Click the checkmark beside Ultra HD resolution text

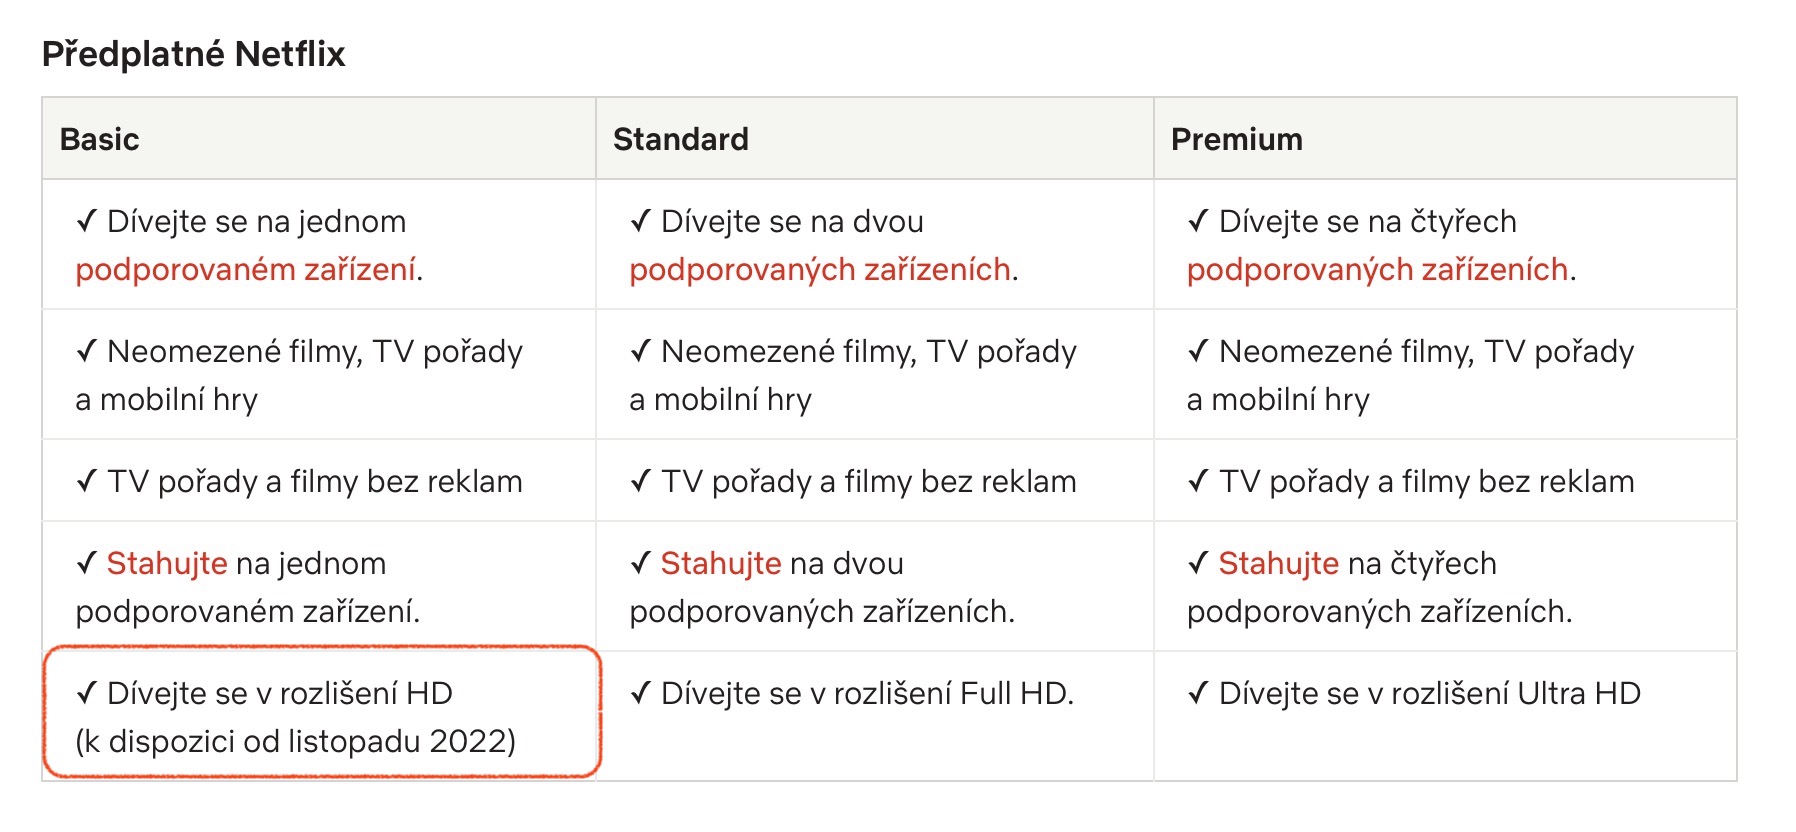click(x=1198, y=693)
